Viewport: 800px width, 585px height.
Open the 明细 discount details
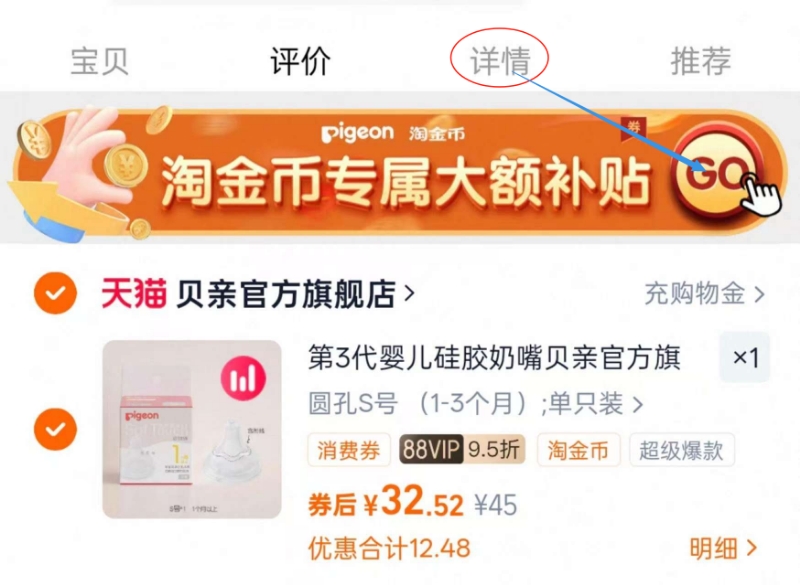pyautogui.click(x=723, y=548)
